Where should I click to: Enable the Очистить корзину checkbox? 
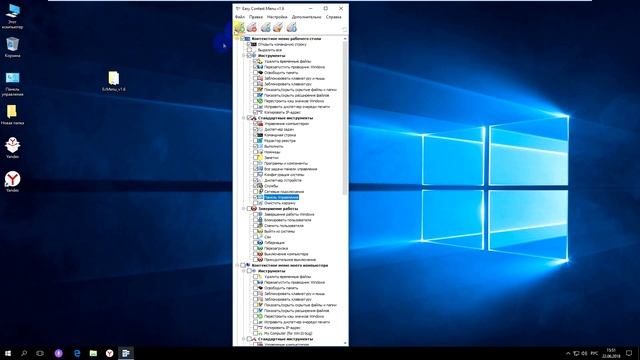pos(256,203)
